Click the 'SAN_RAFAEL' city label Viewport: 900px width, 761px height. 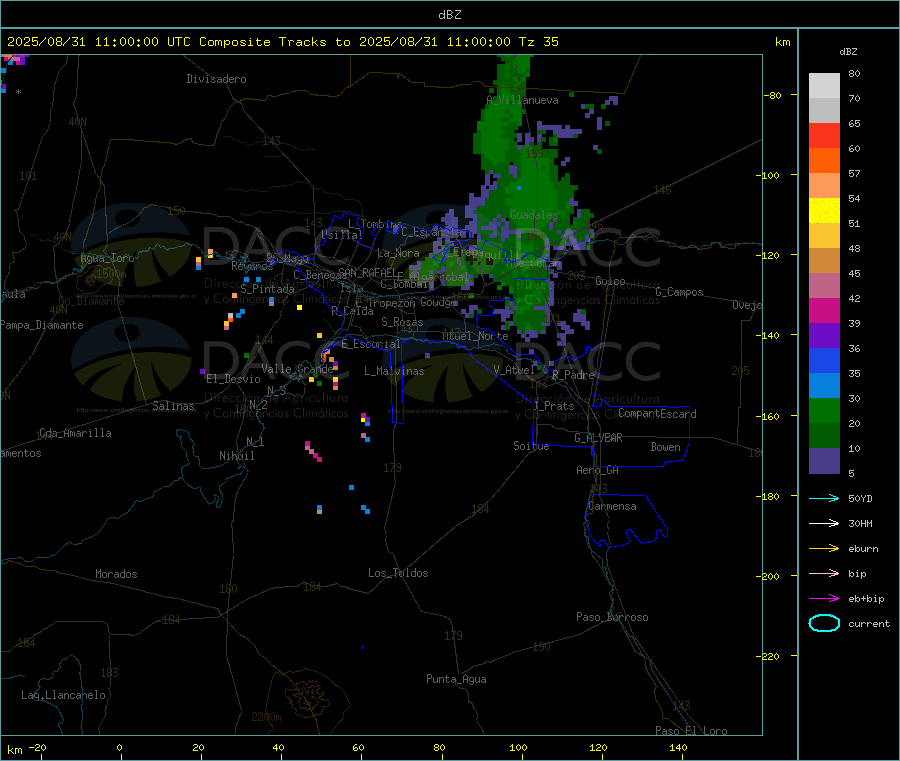pos(367,273)
